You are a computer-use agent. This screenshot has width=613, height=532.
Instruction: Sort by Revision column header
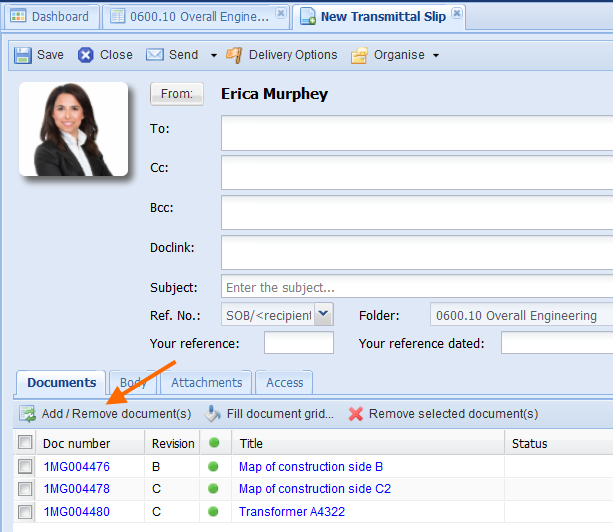172,443
